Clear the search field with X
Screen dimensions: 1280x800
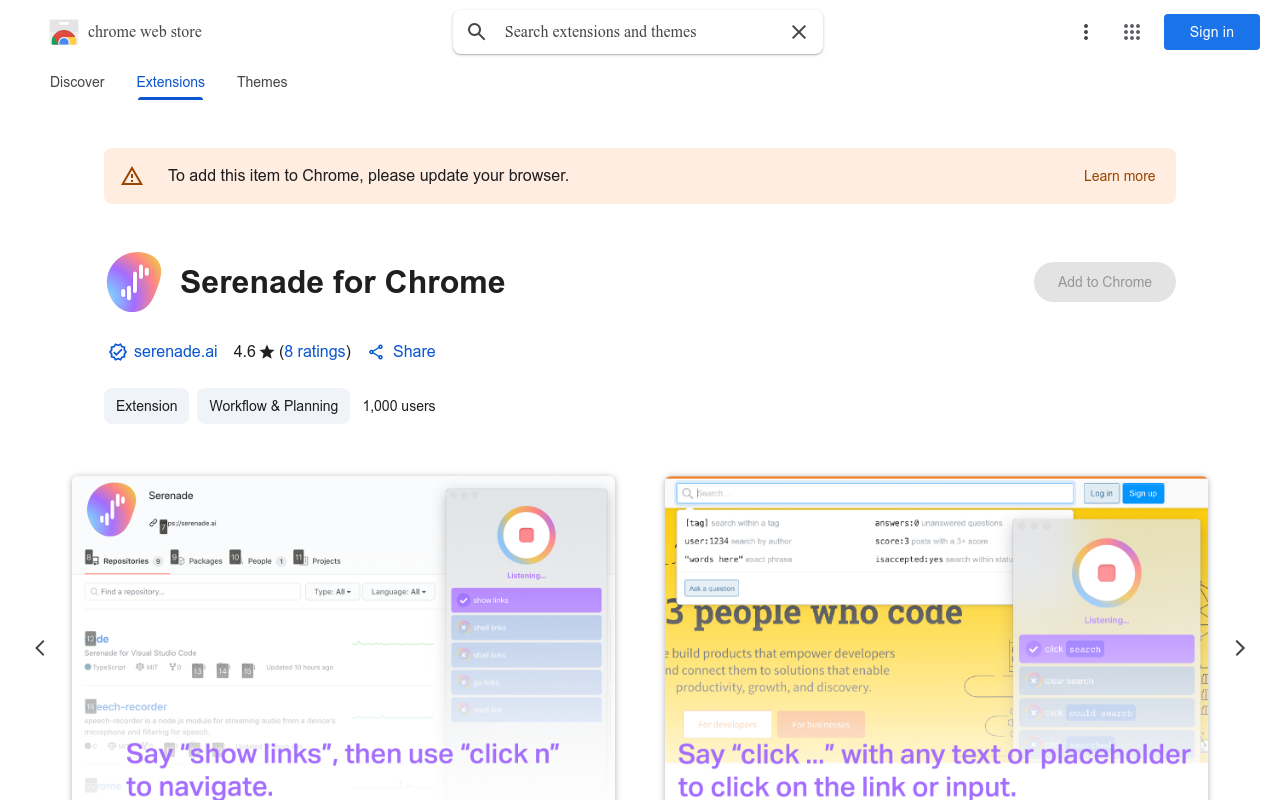click(x=799, y=32)
